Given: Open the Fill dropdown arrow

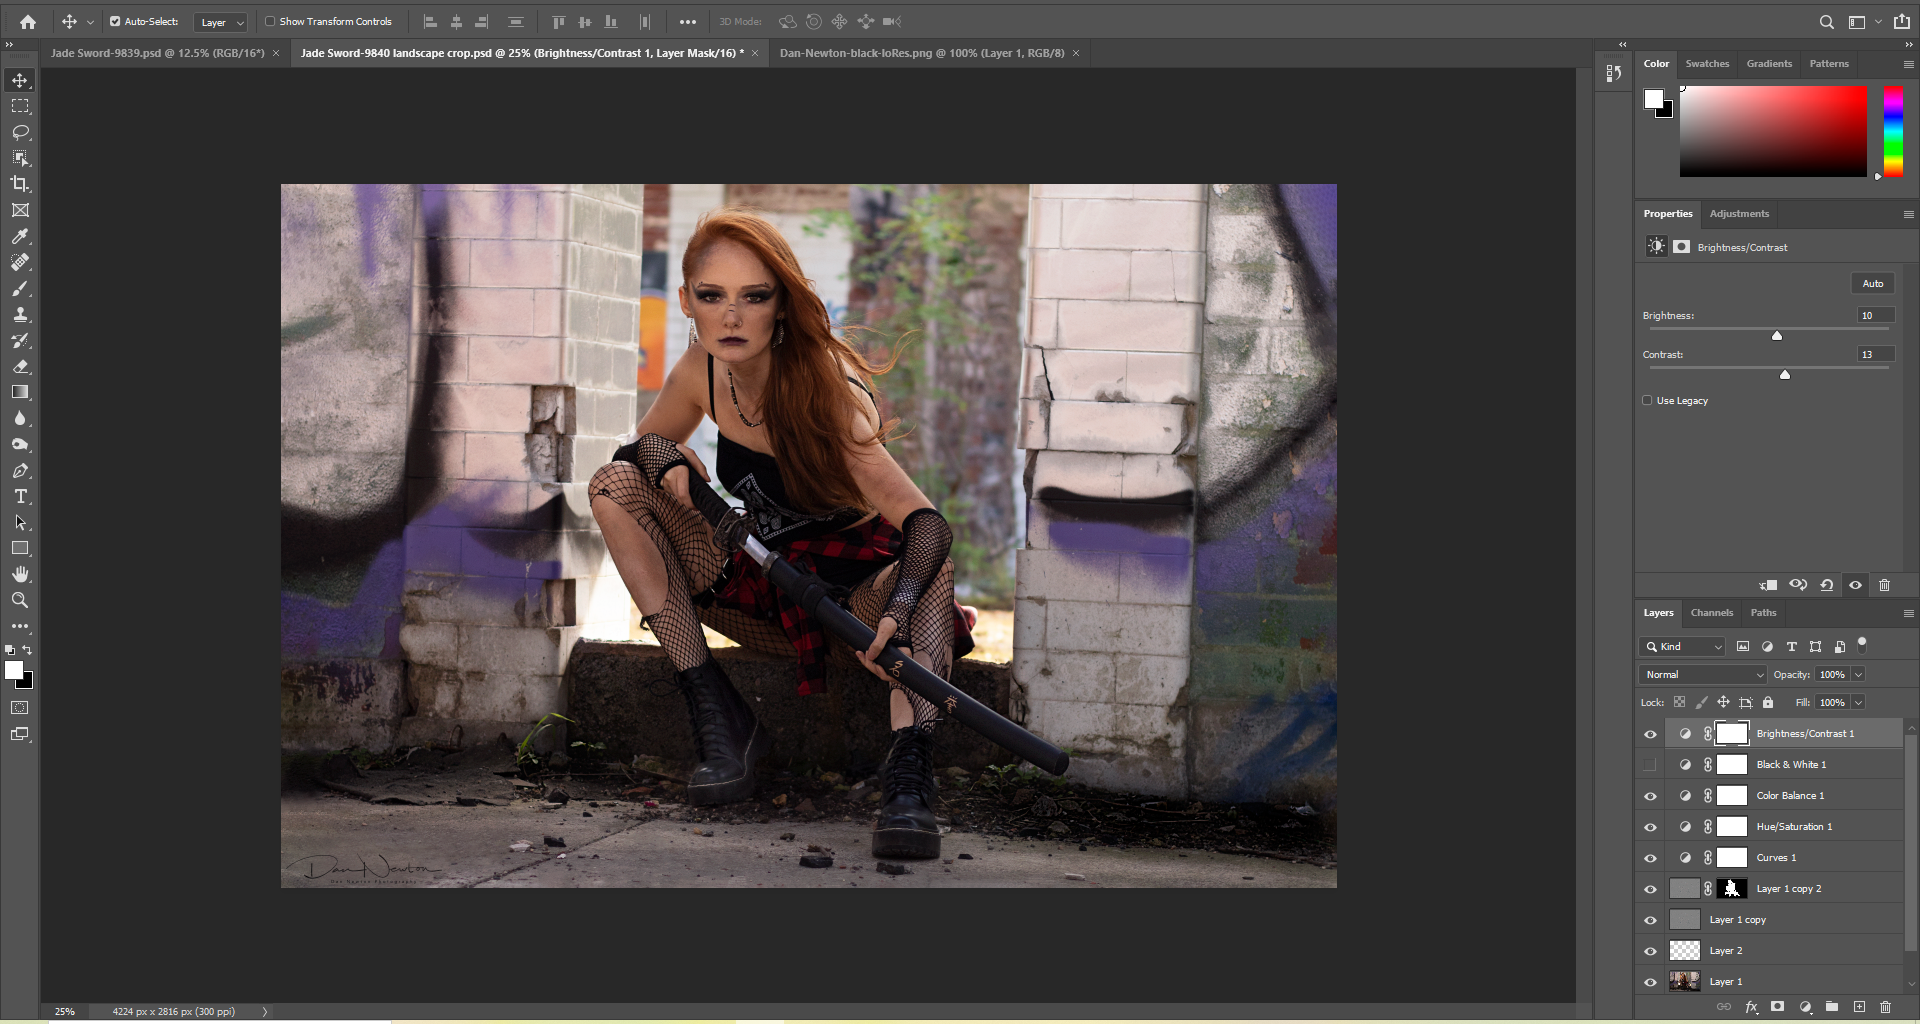Looking at the screenshot, I should pyautogui.click(x=1858, y=703).
